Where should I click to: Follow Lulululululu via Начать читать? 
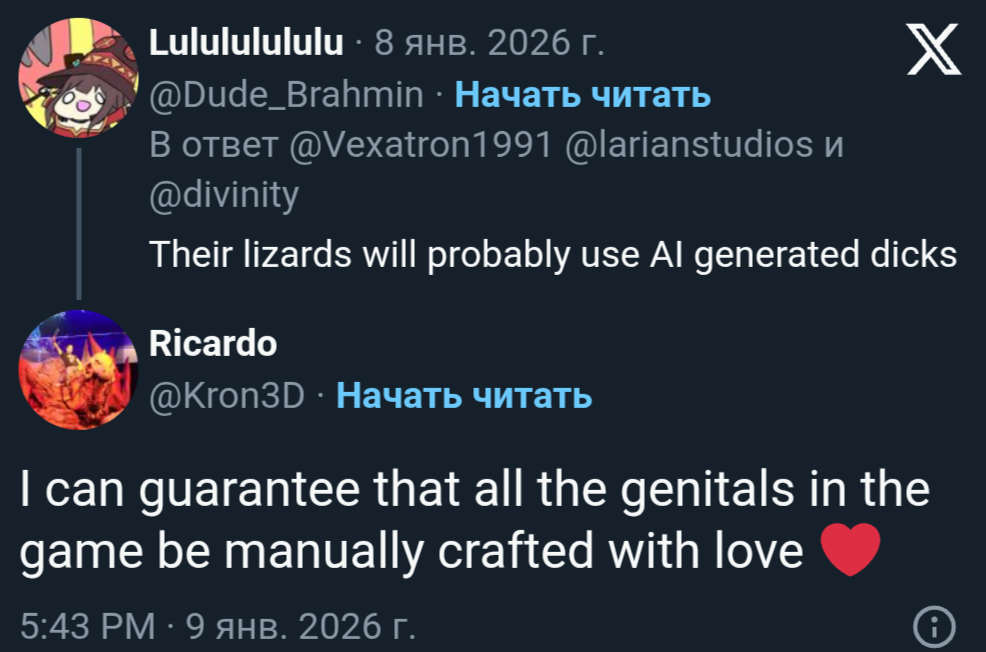click(x=583, y=95)
